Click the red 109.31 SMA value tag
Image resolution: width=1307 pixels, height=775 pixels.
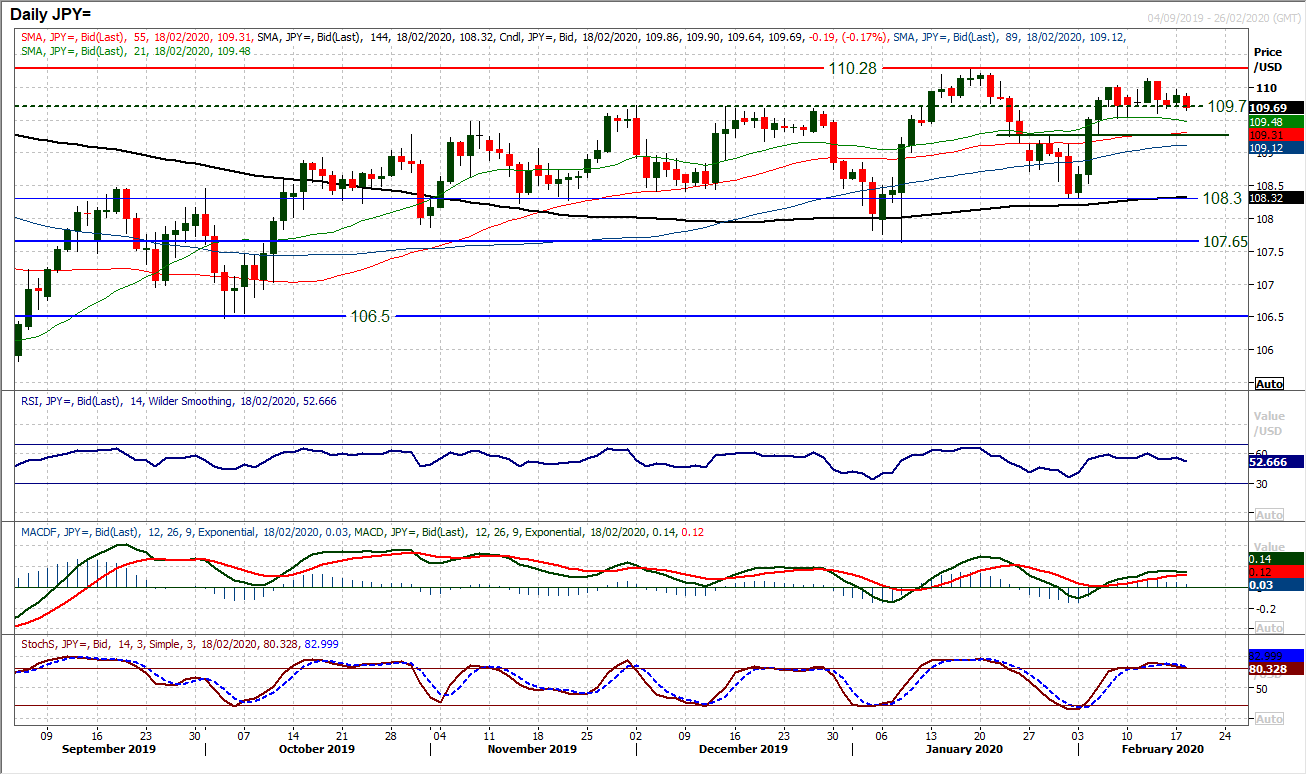[x=1277, y=134]
